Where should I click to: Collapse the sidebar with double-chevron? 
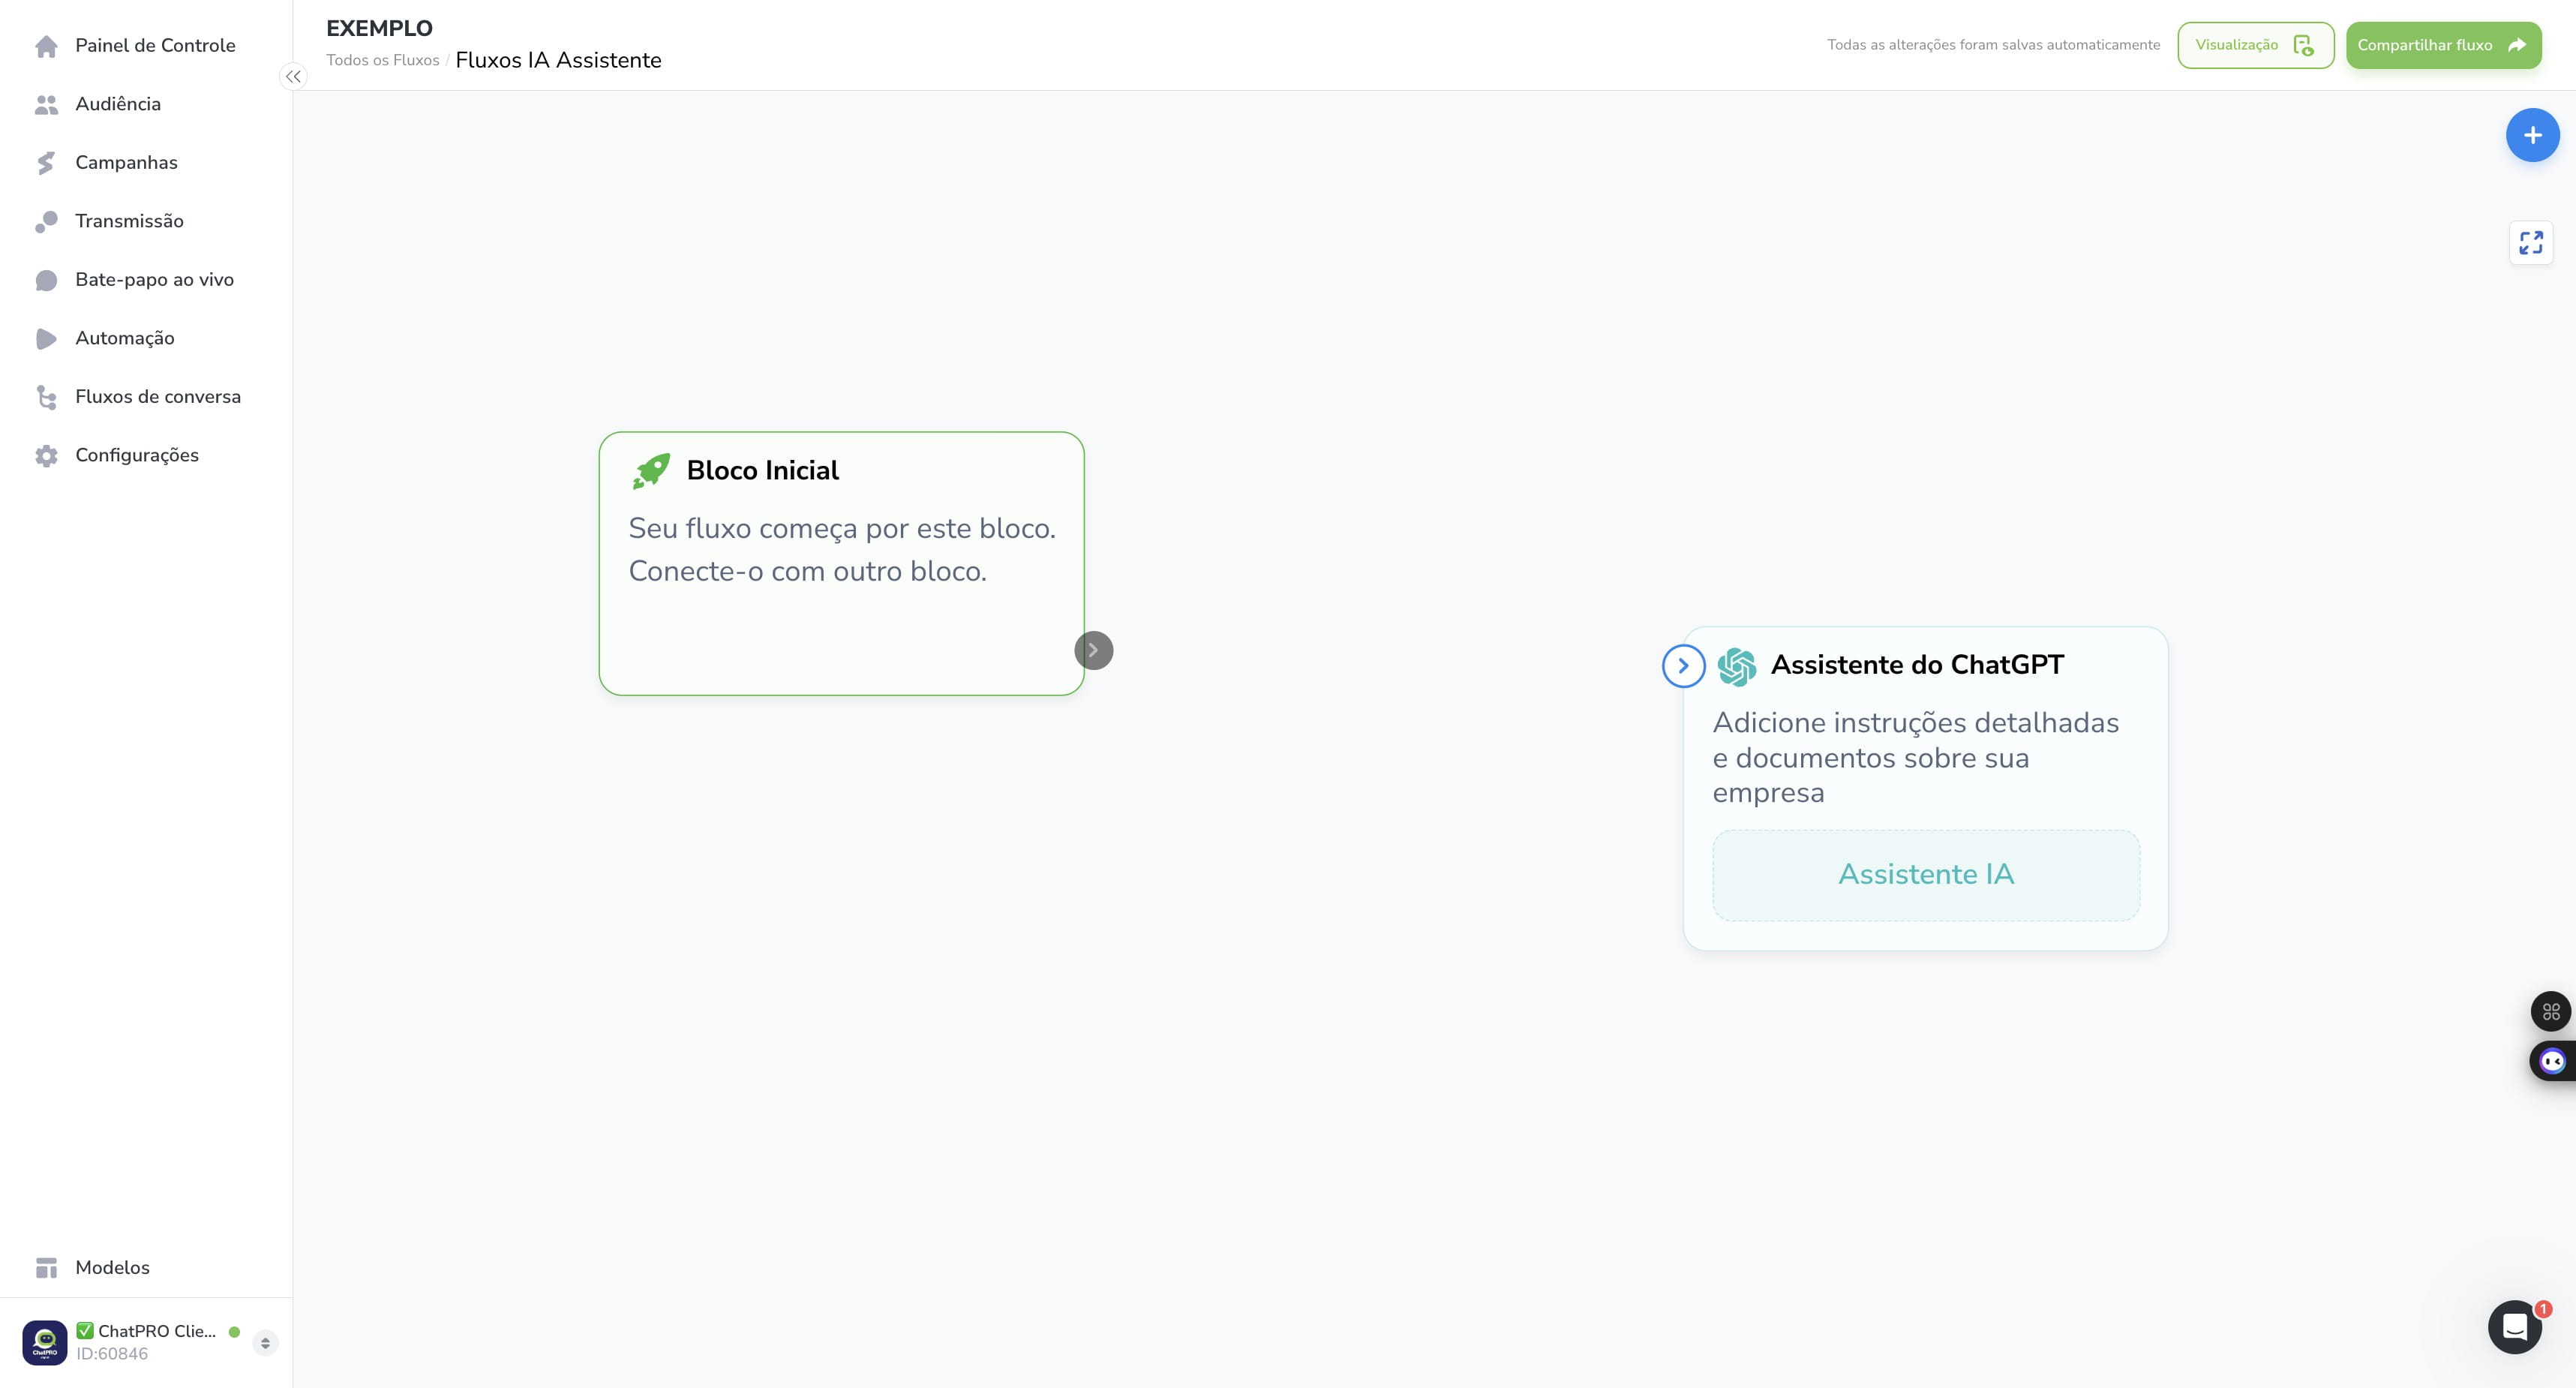(293, 76)
